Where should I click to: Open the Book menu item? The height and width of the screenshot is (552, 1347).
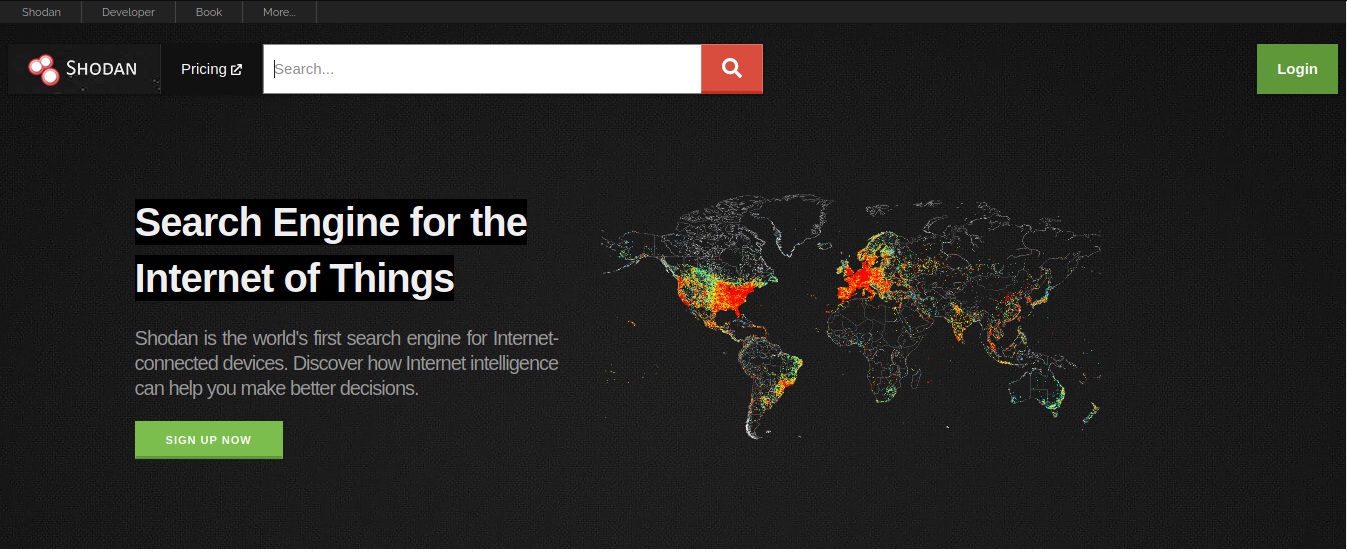(x=209, y=12)
